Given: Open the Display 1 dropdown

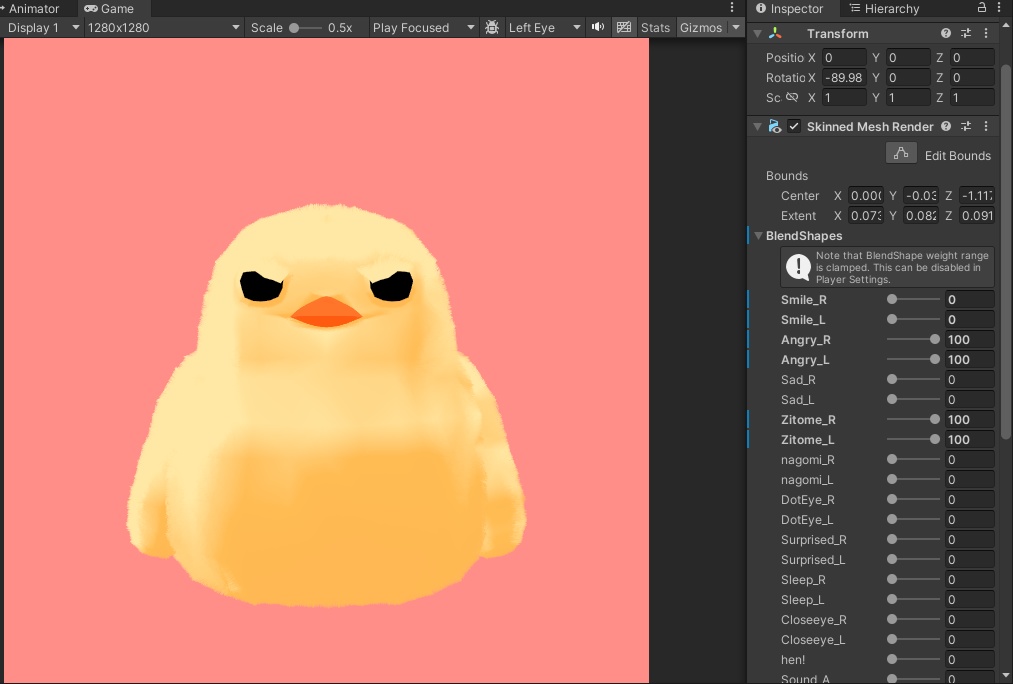Looking at the screenshot, I should click(42, 27).
